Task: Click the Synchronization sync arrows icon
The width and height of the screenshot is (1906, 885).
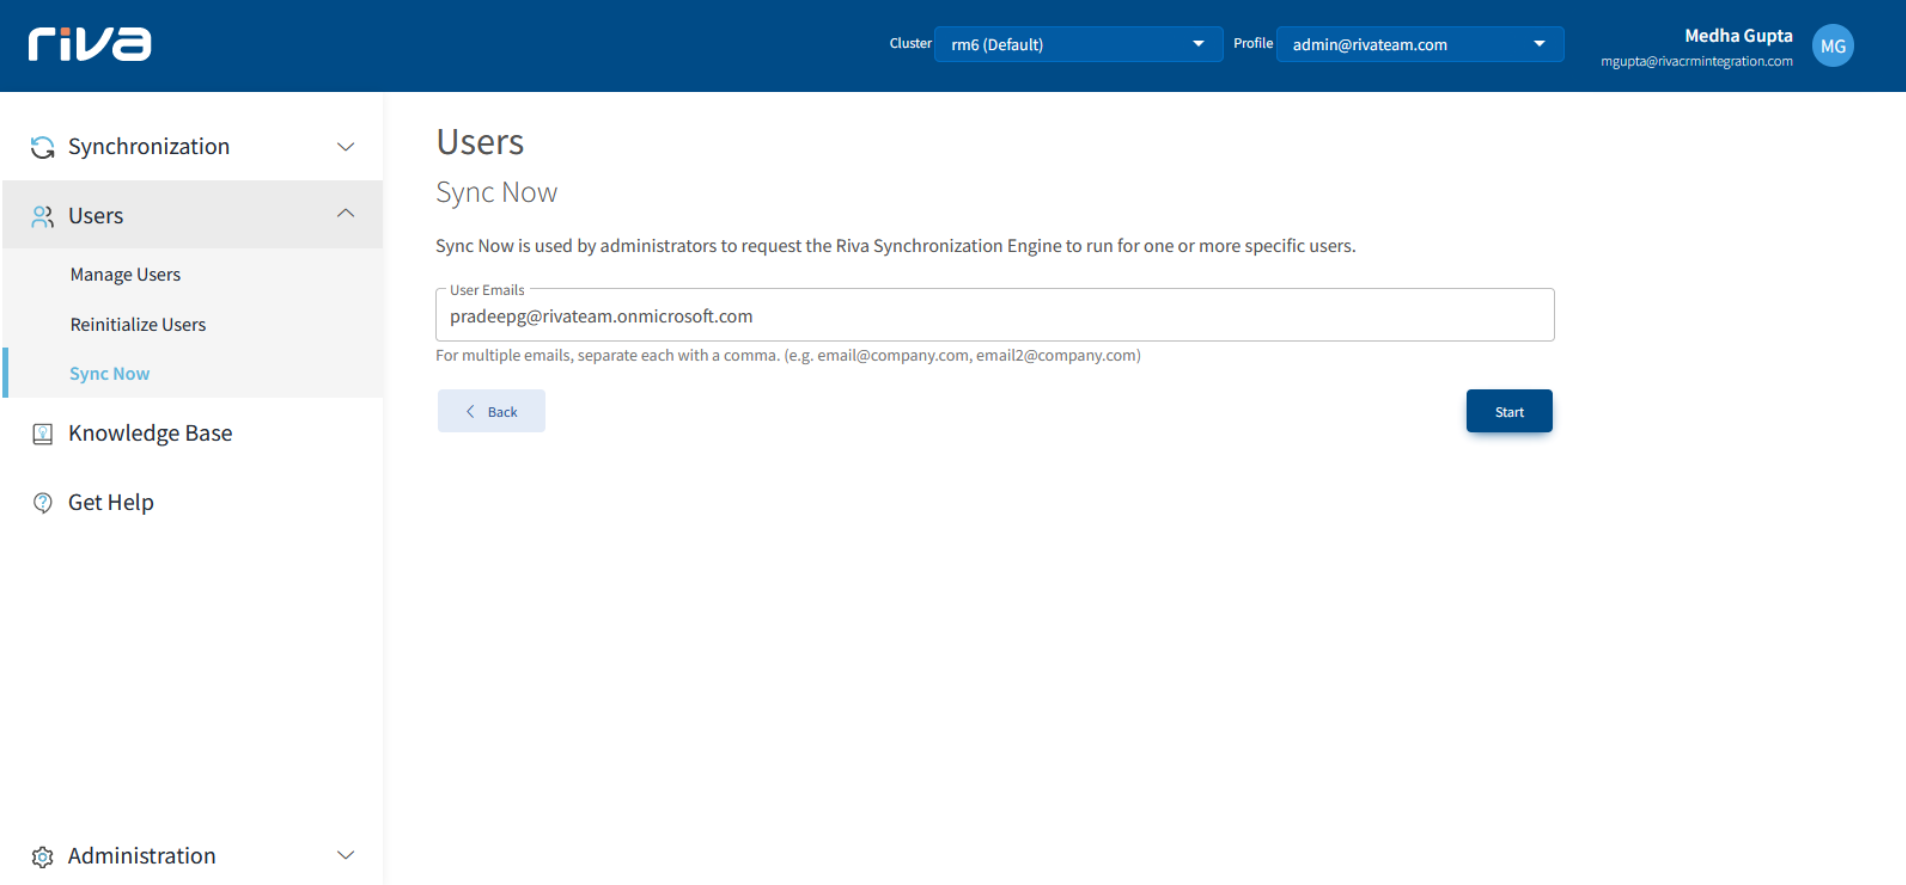Action: [x=42, y=147]
